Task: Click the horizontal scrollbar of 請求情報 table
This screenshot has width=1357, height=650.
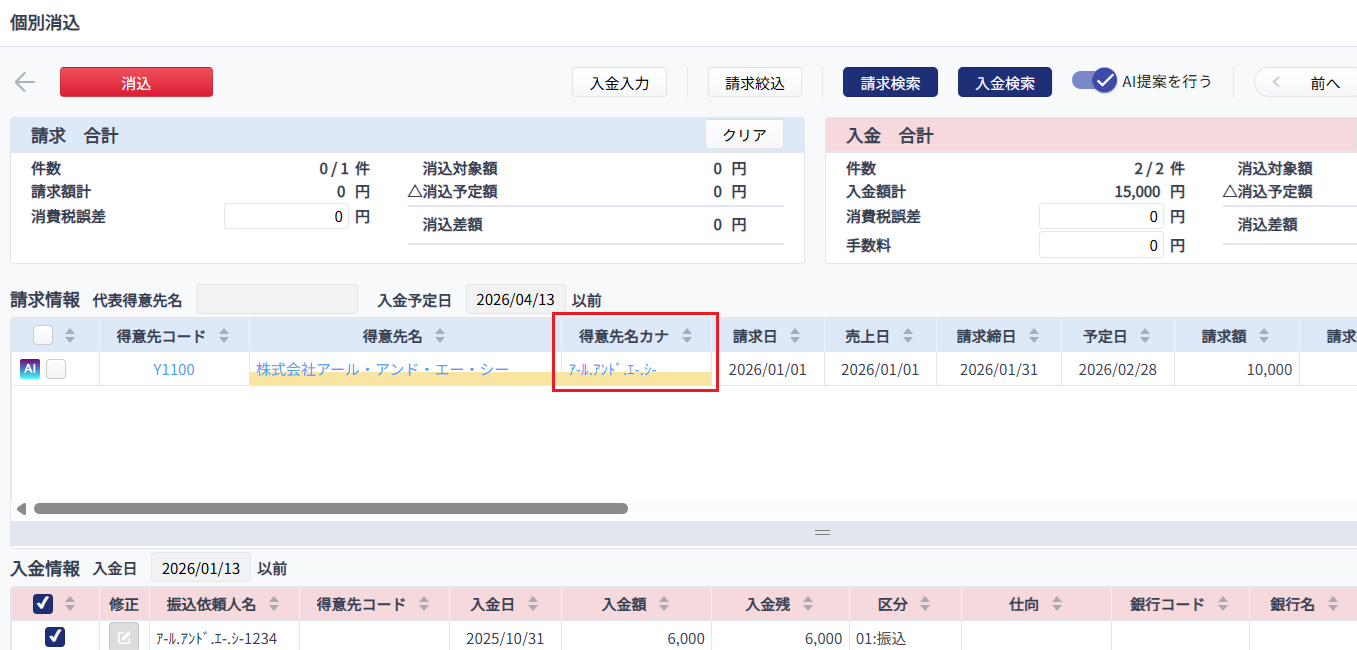Action: tap(330, 508)
